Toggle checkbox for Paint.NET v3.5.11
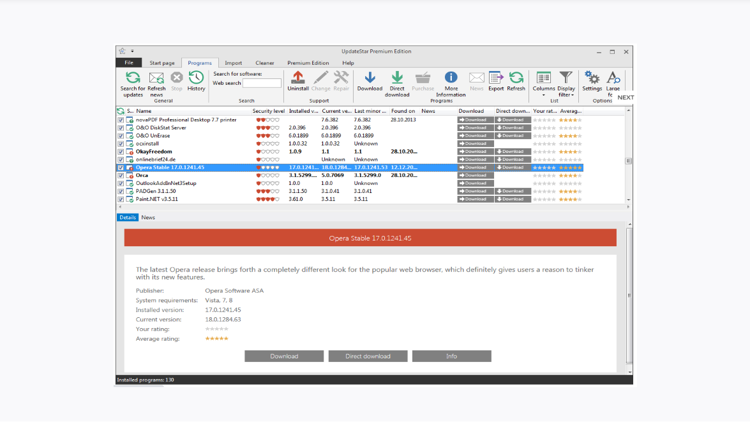 pyautogui.click(x=121, y=199)
